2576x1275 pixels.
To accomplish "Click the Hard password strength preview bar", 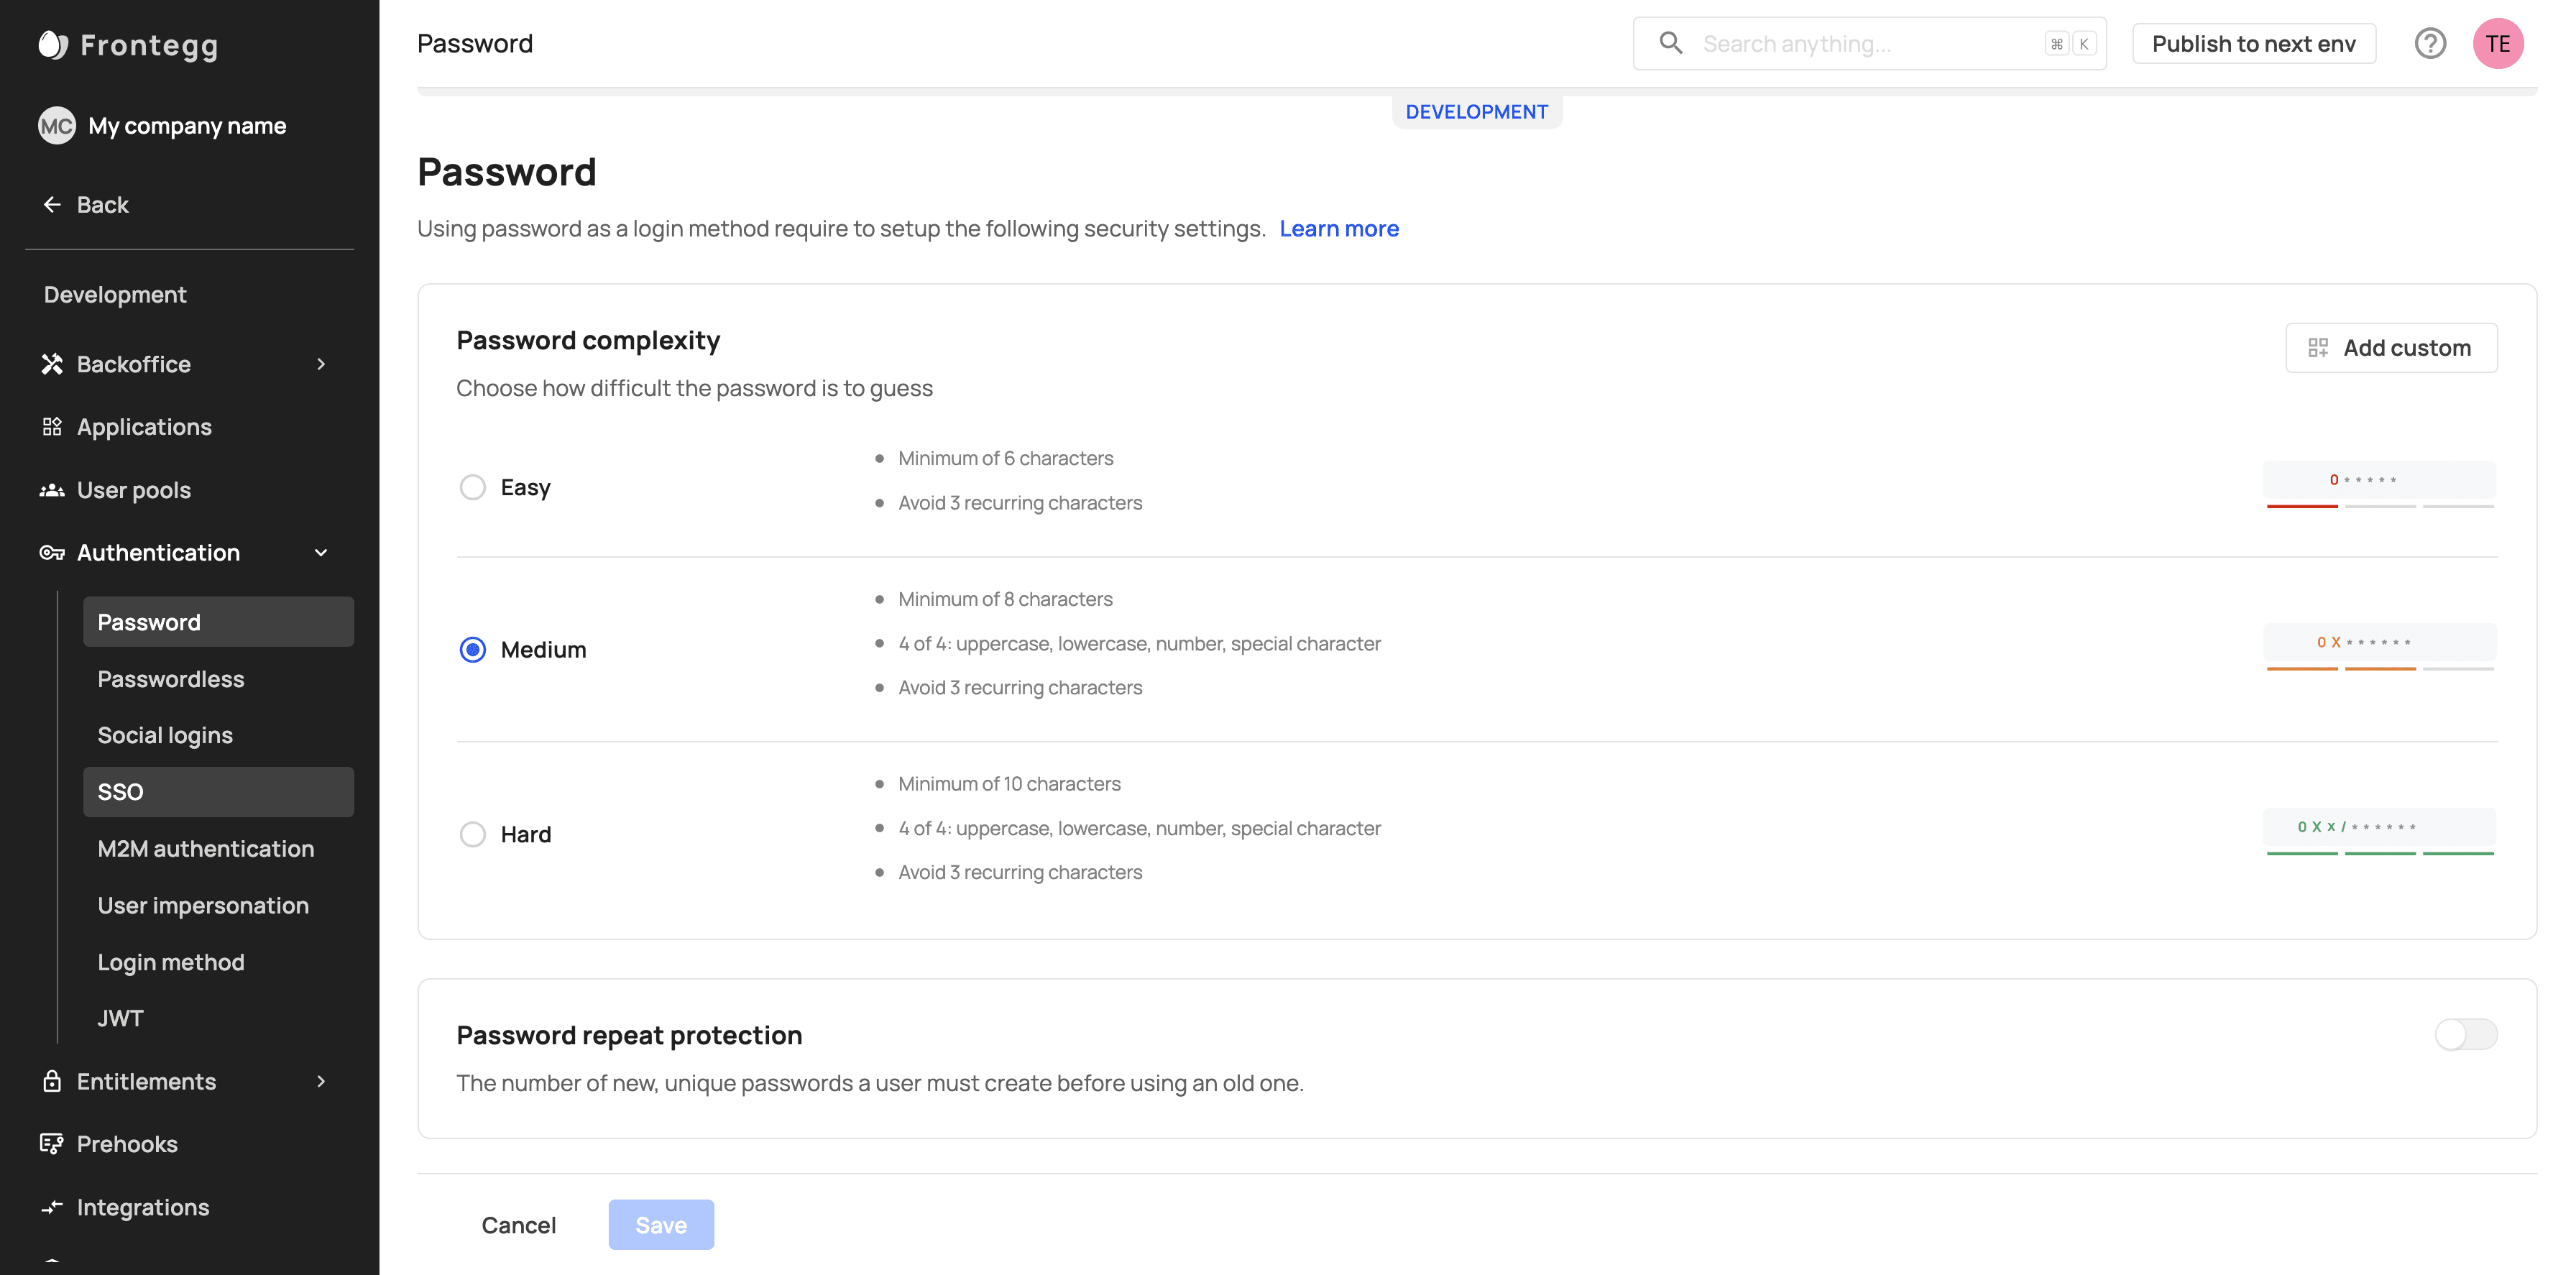I will (x=2379, y=832).
